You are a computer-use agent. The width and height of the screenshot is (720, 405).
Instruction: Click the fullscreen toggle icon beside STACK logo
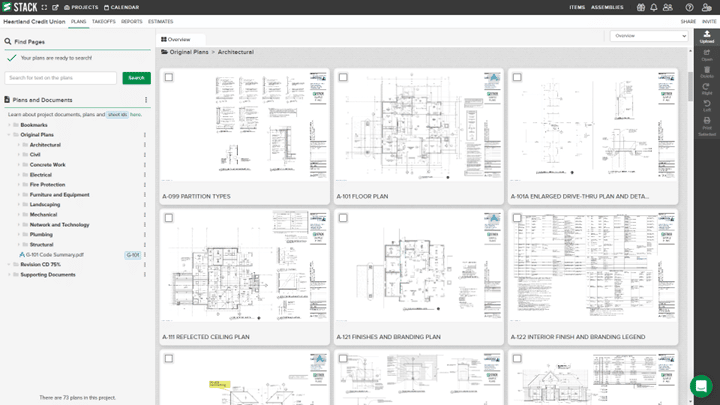point(45,7)
